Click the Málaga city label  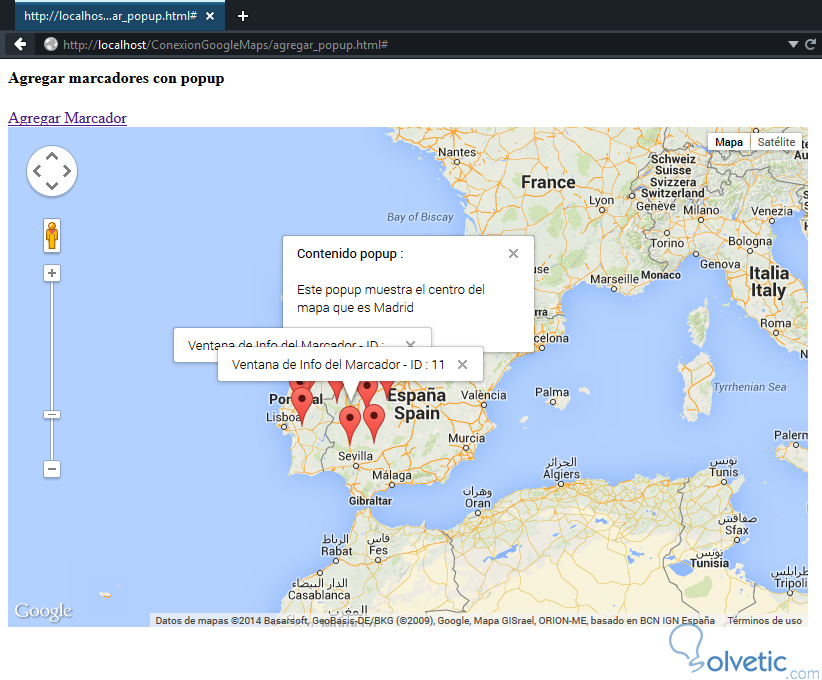pyautogui.click(x=392, y=475)
